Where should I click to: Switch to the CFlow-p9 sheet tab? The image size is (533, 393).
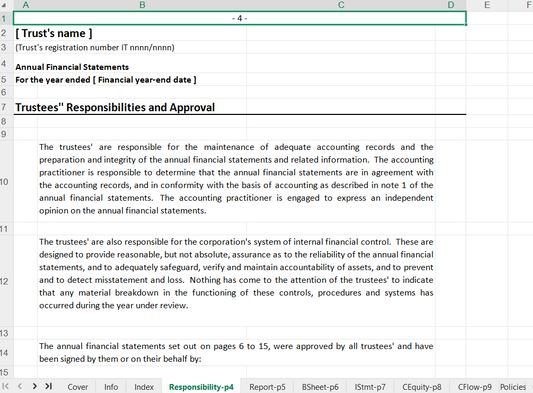475,387
